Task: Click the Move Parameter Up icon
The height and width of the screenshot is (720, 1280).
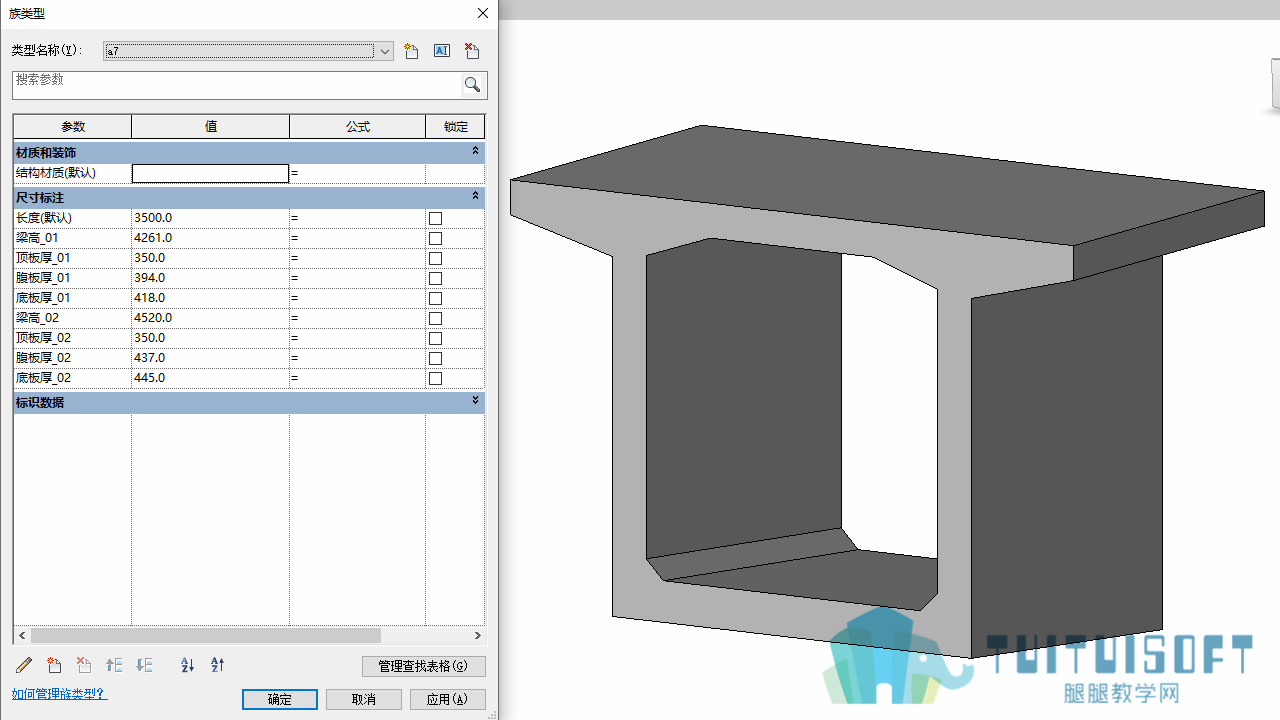Action: click(x=114, y=665)
